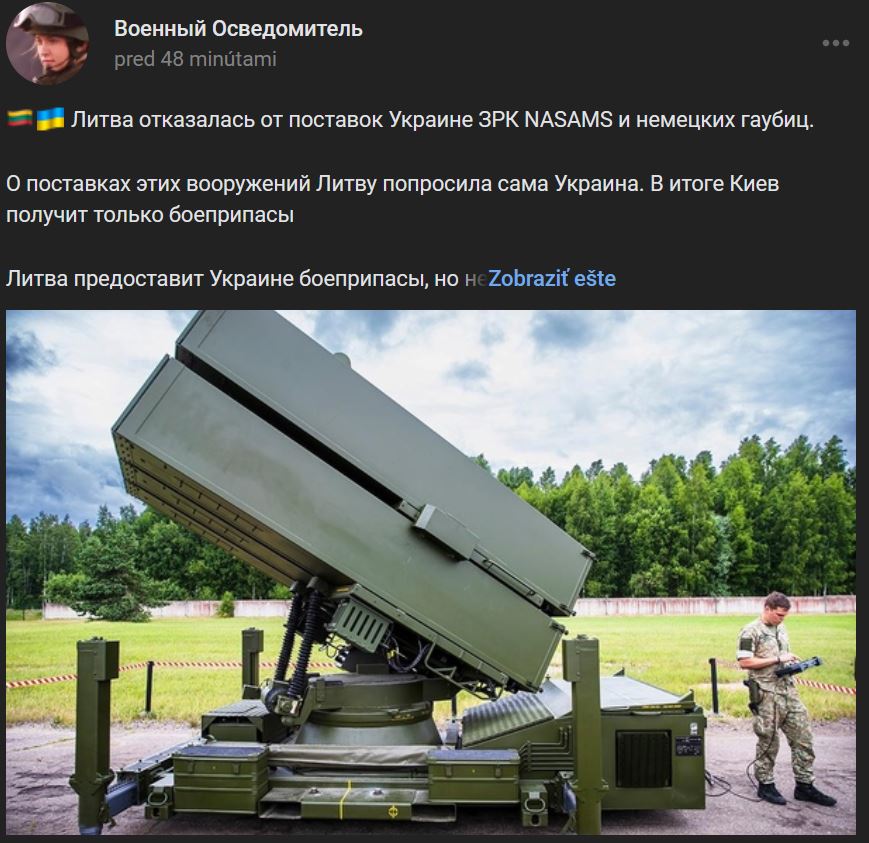
Task: Click the truncated line "Литва предоставит Украине боеприпасы"
Action: coord(215,279)
